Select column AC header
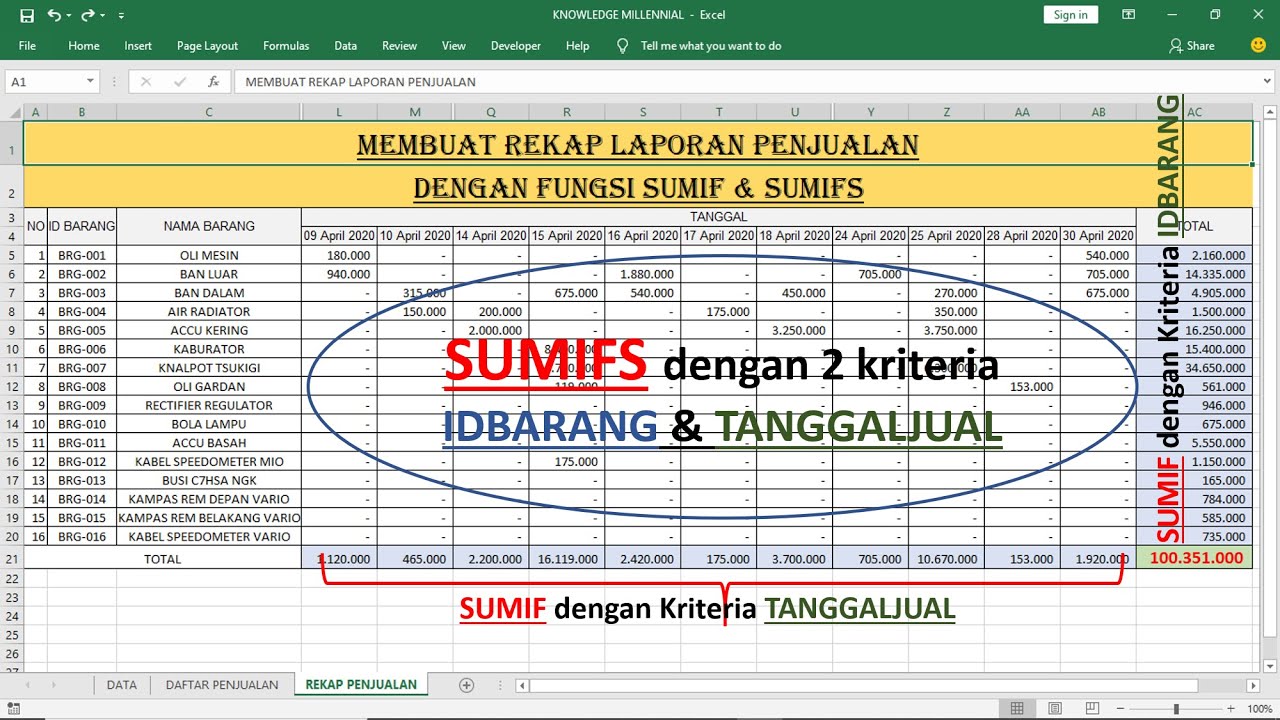Viewport: 1280px width, 720px height. pyautogui.click(x=1194, y=112)
